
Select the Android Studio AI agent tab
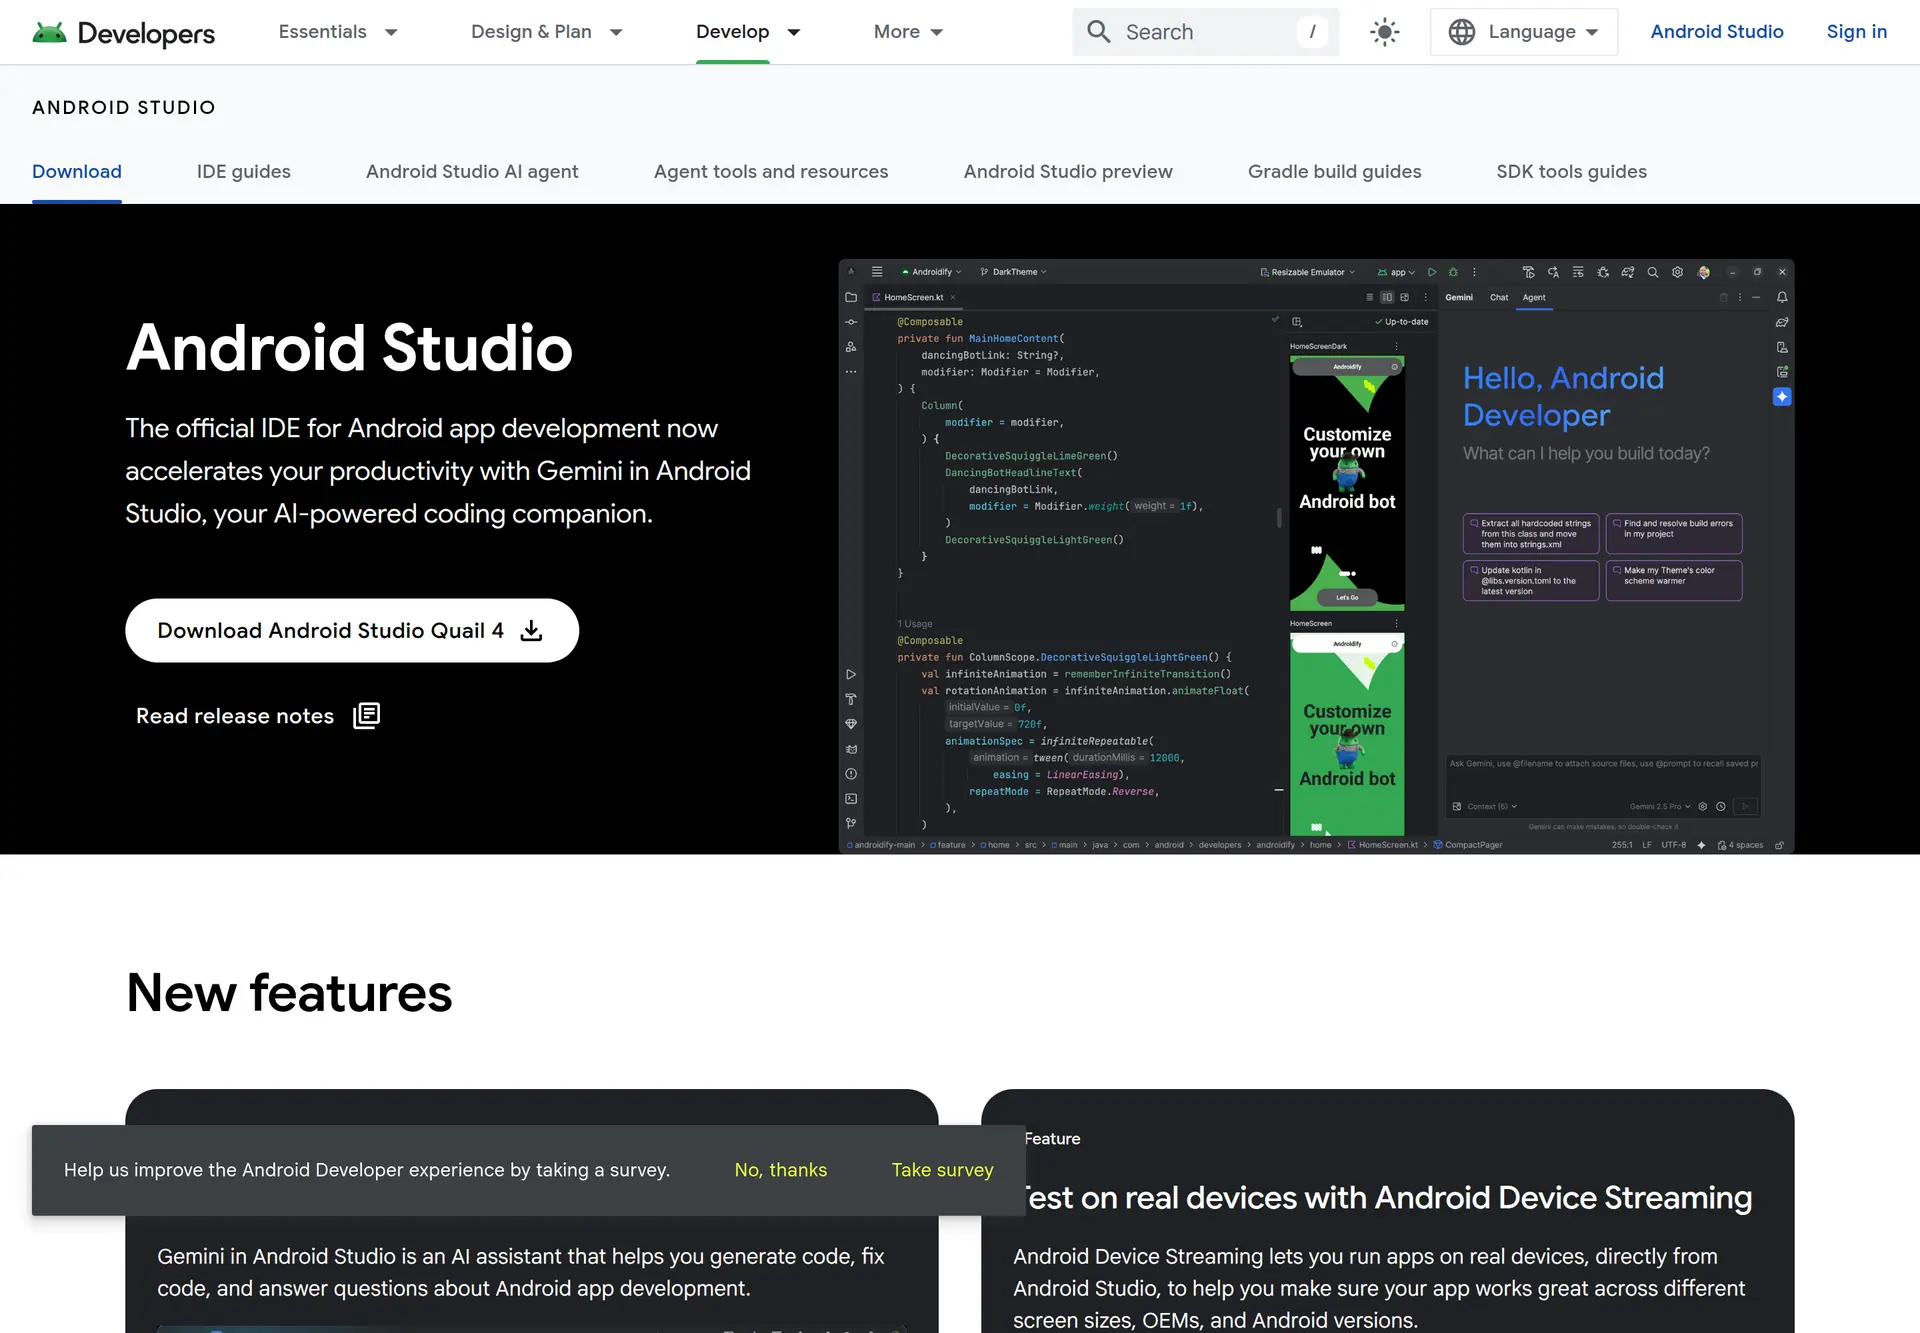(x=472, y=172)
